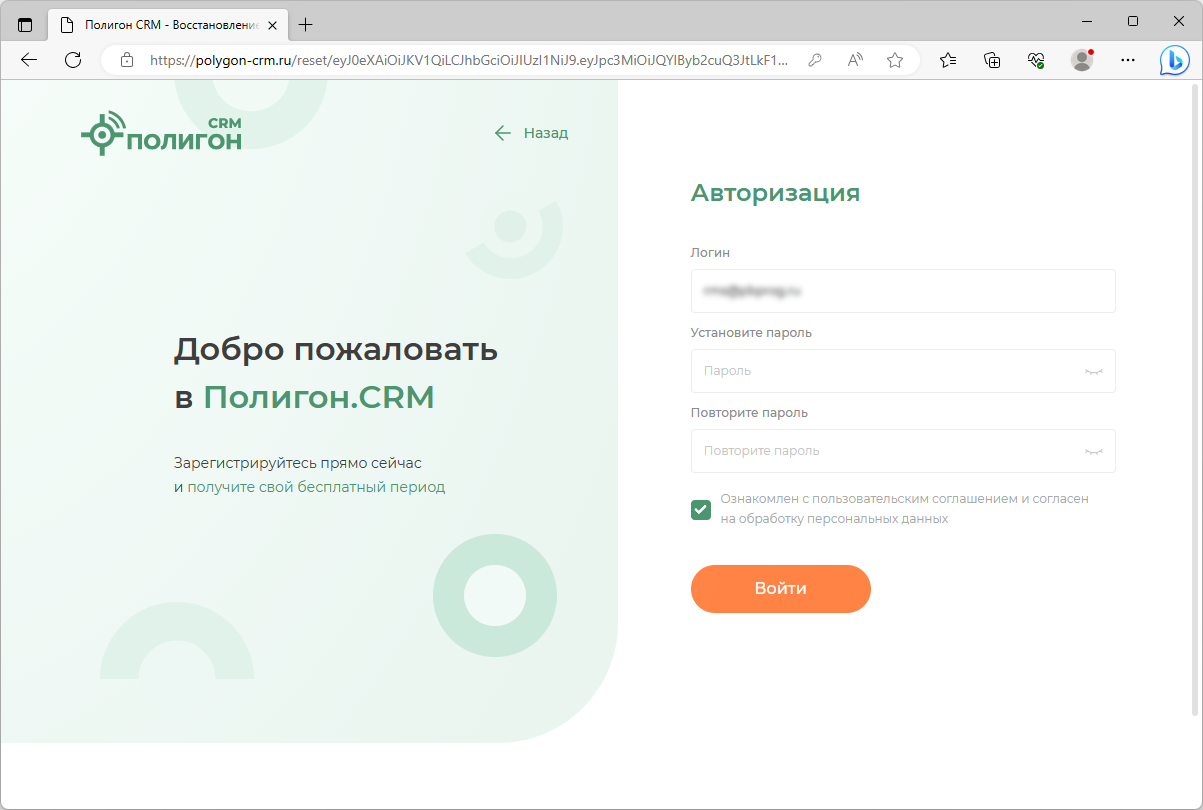Focus the Логин input field
This screenshot has height=810, width=1203.
pos(903,291)
